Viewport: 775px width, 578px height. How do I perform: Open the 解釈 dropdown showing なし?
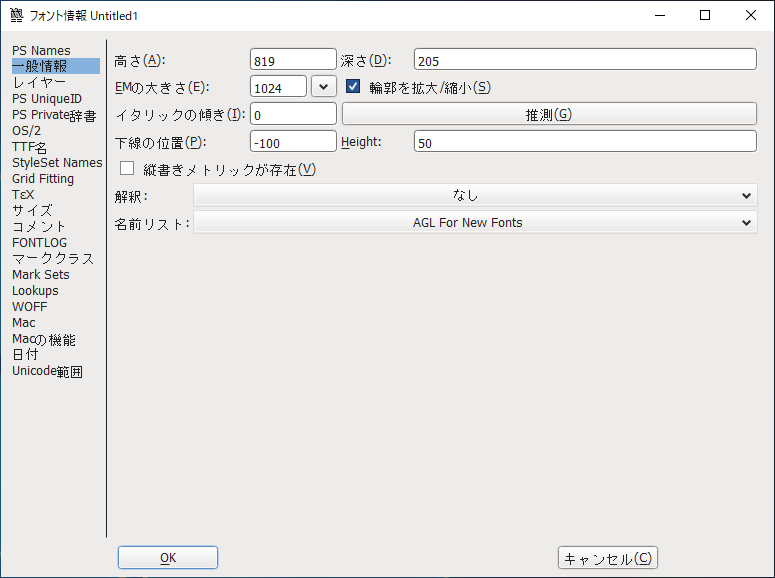click(x=475, y=195)
